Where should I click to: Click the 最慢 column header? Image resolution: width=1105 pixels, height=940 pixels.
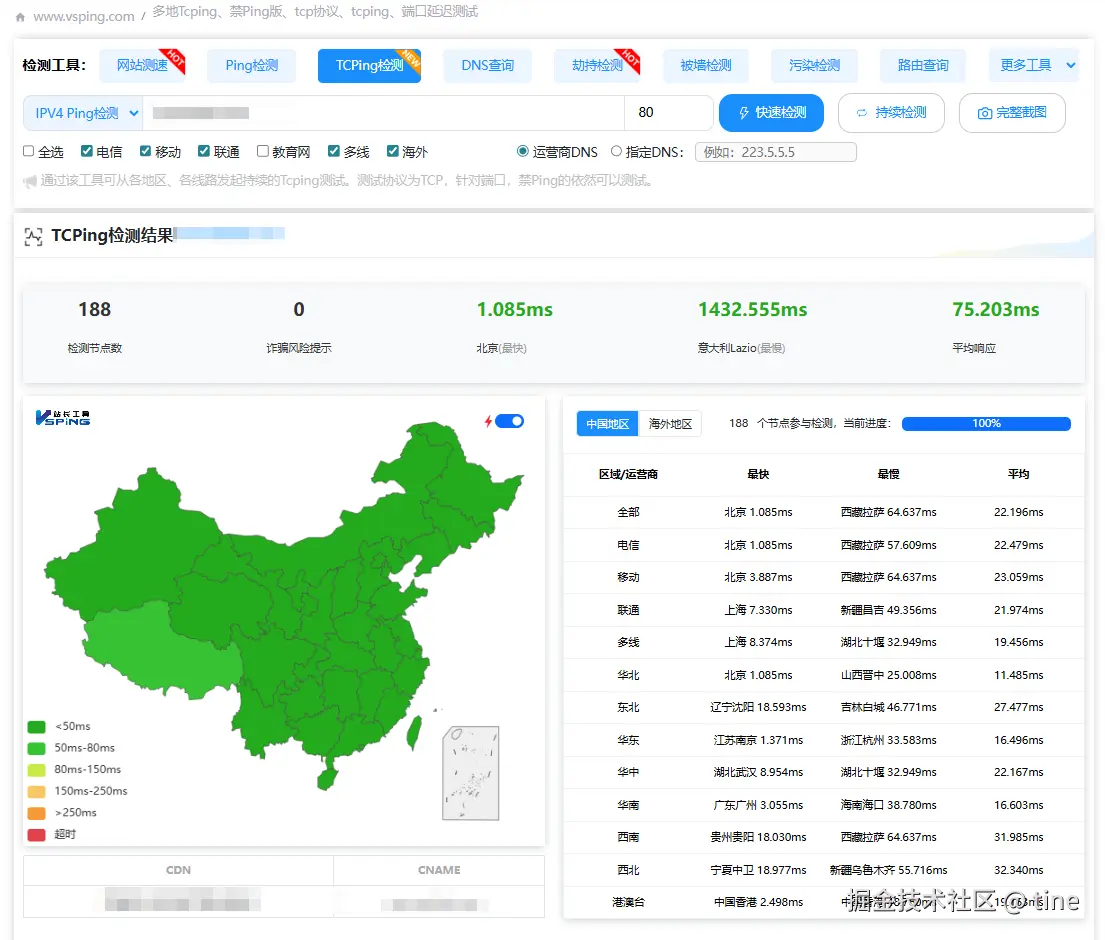[x=888, y=474]
